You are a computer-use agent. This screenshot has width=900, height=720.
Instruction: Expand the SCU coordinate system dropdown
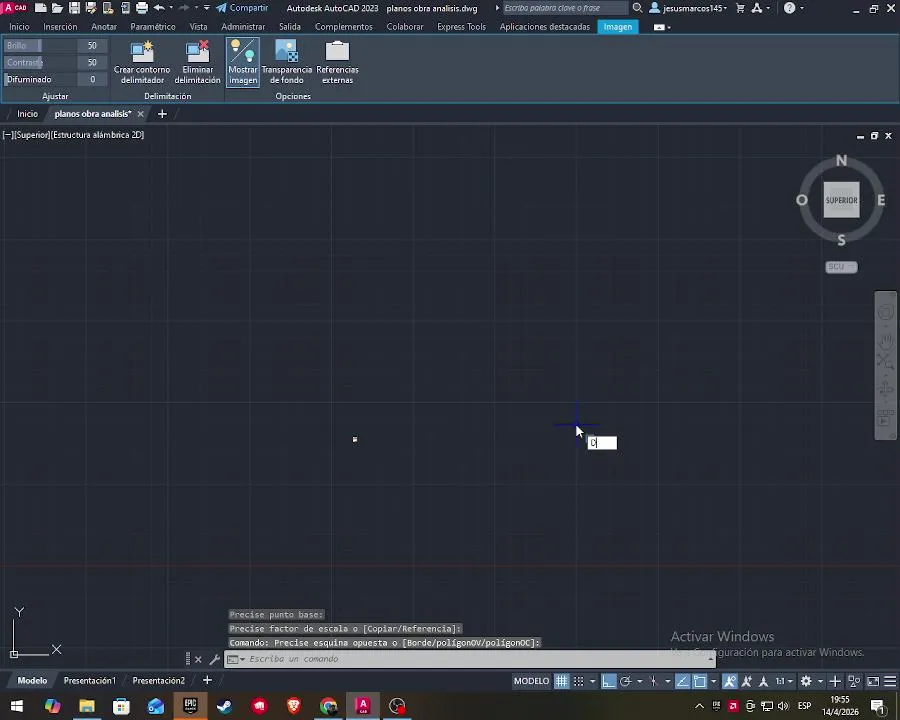841,267
